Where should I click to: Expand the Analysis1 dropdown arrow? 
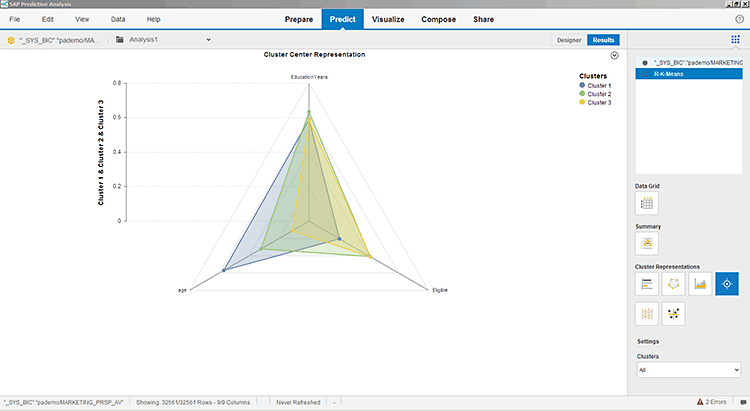[x=209, y=40]
